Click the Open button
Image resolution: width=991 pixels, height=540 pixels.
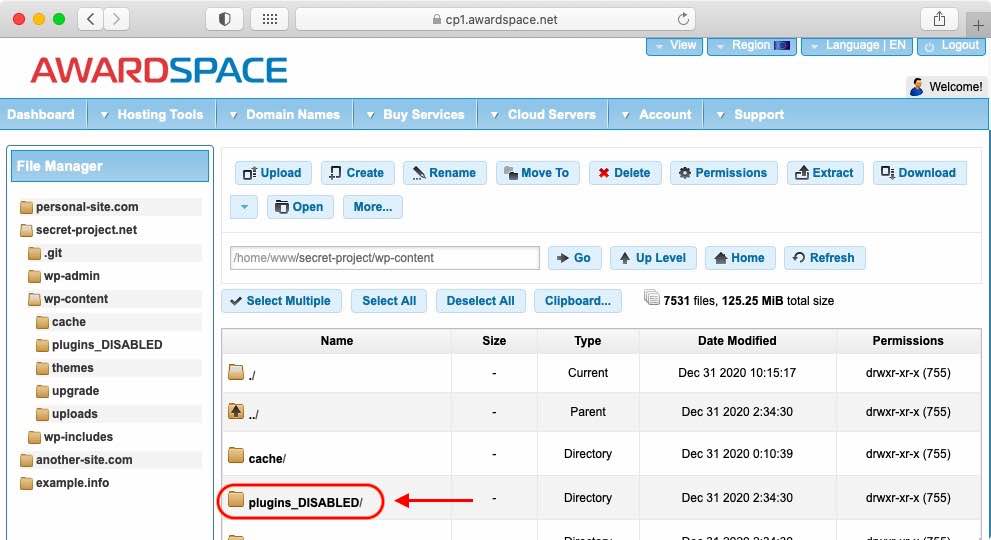[300, 207]
